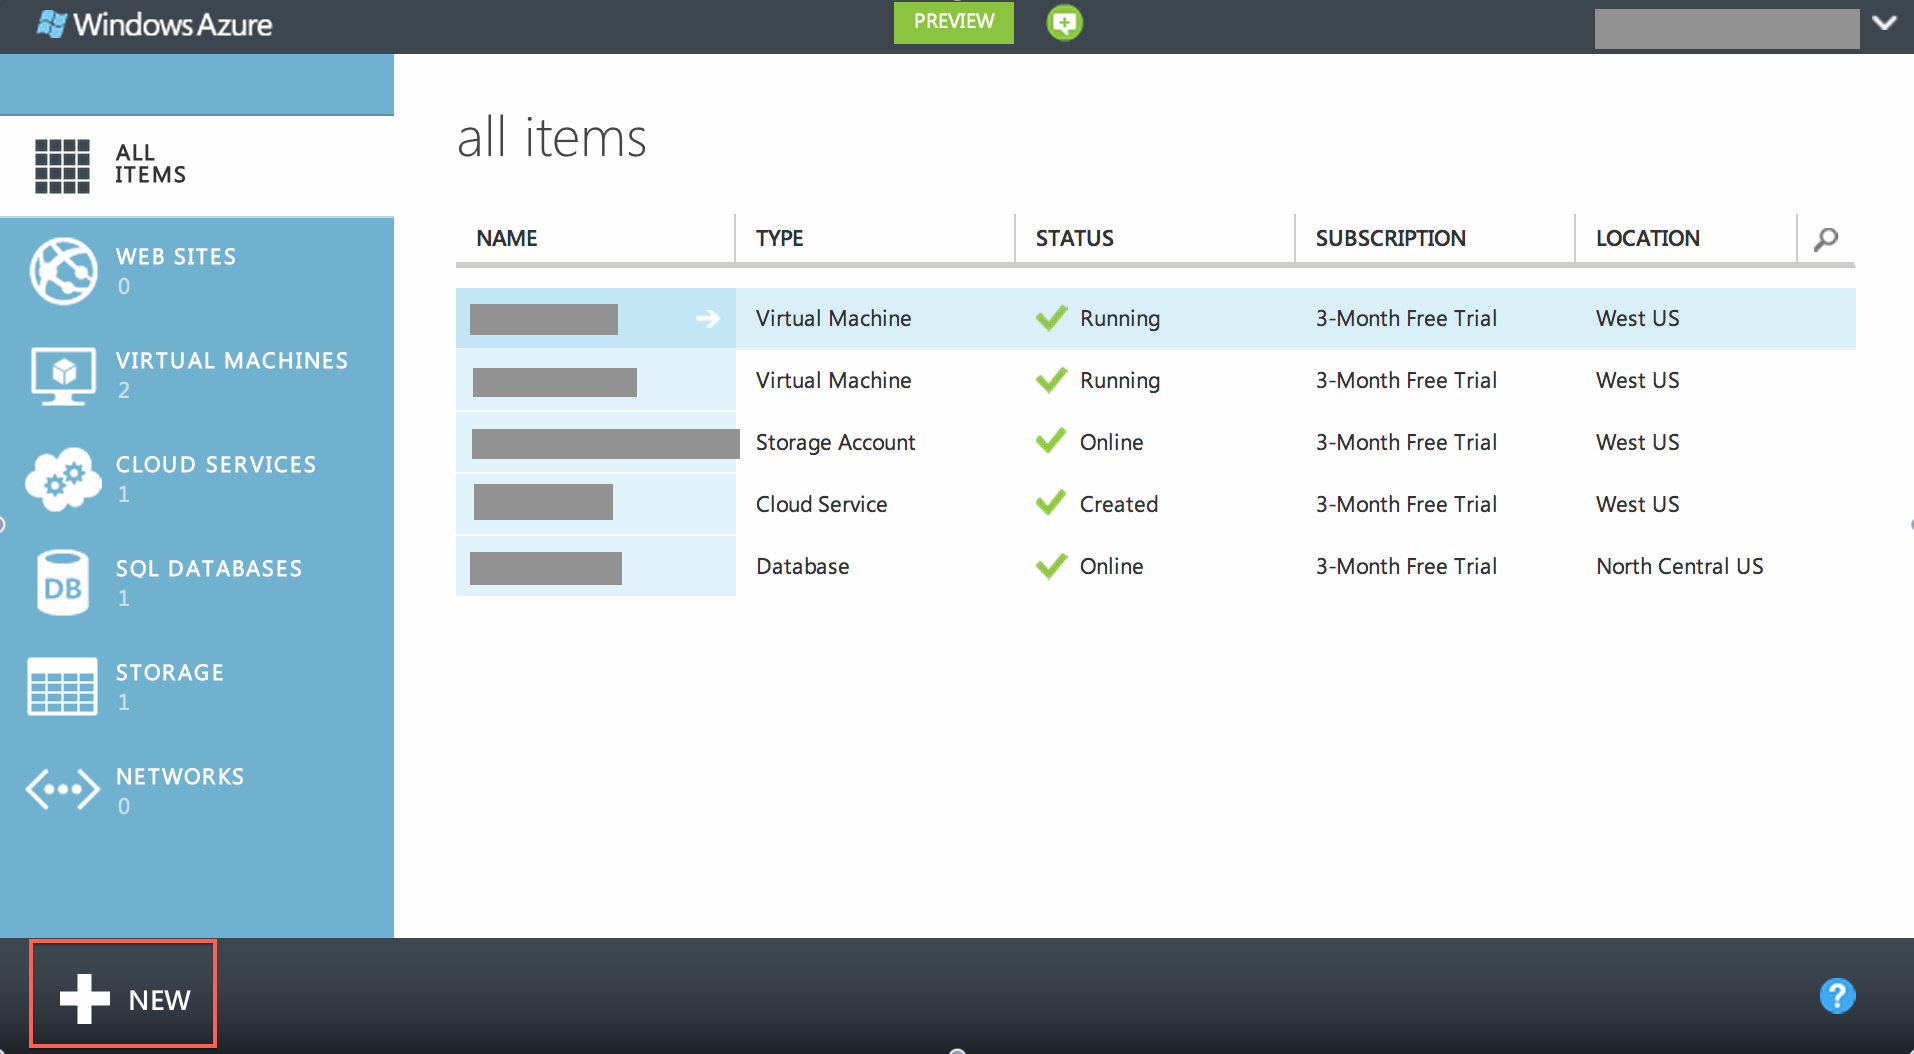The image size is (1914, 1054).
Task: Click the 'Created' status text
Action: pyautogui.click(x=1119, y=504)
